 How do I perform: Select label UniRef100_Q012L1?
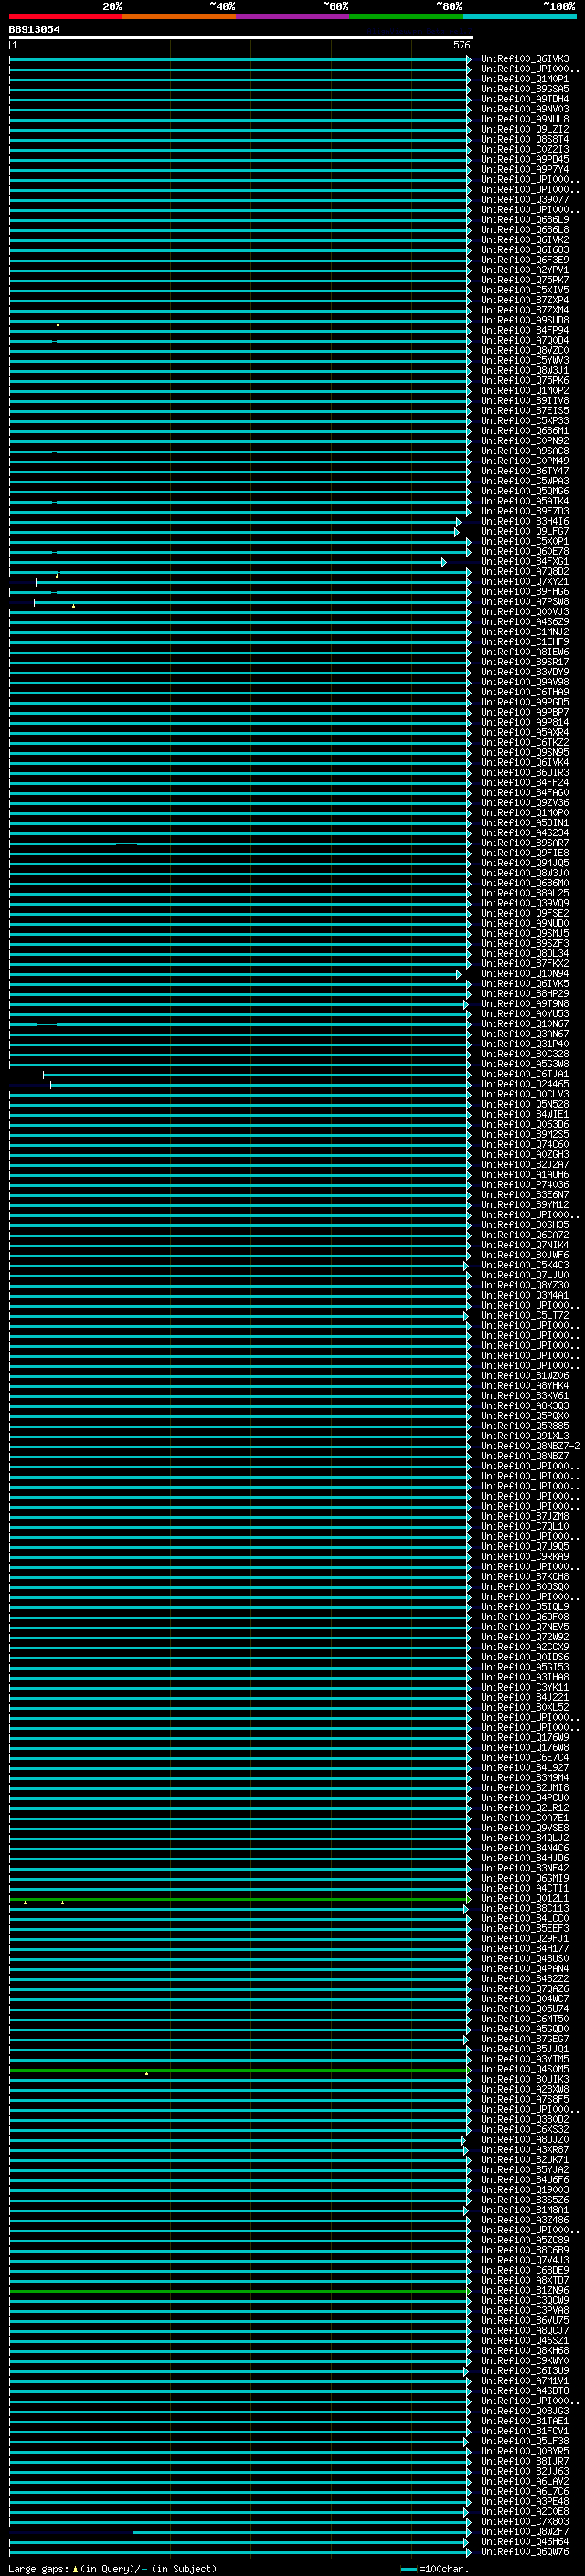(525, 1898)
